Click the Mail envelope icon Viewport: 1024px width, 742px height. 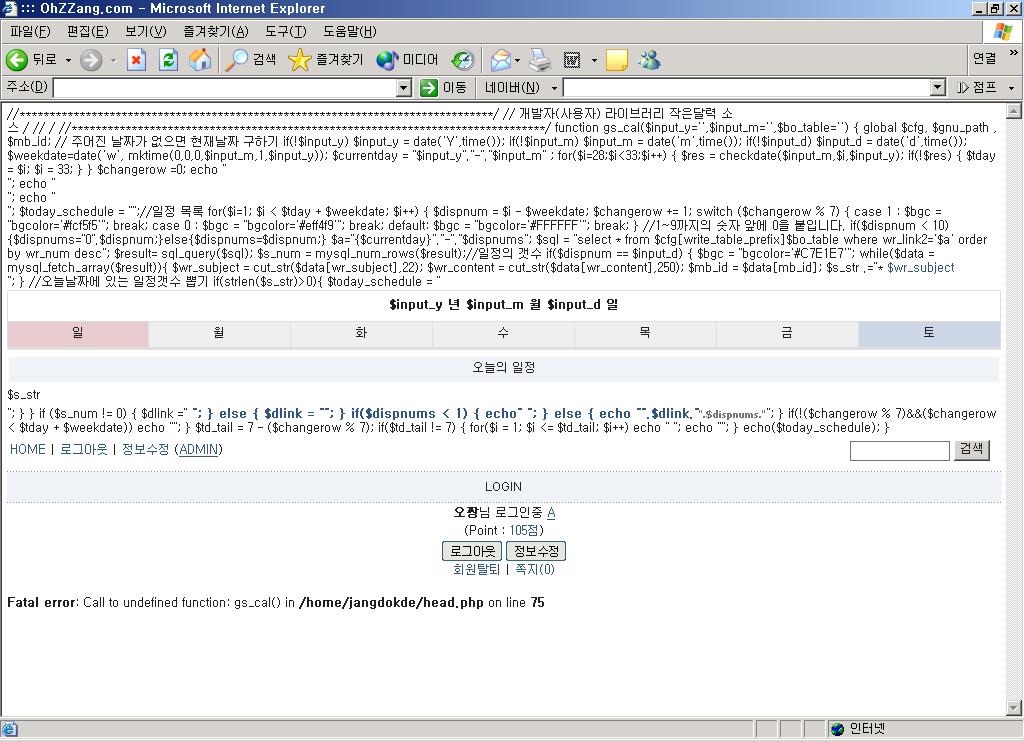click(500, 60)
